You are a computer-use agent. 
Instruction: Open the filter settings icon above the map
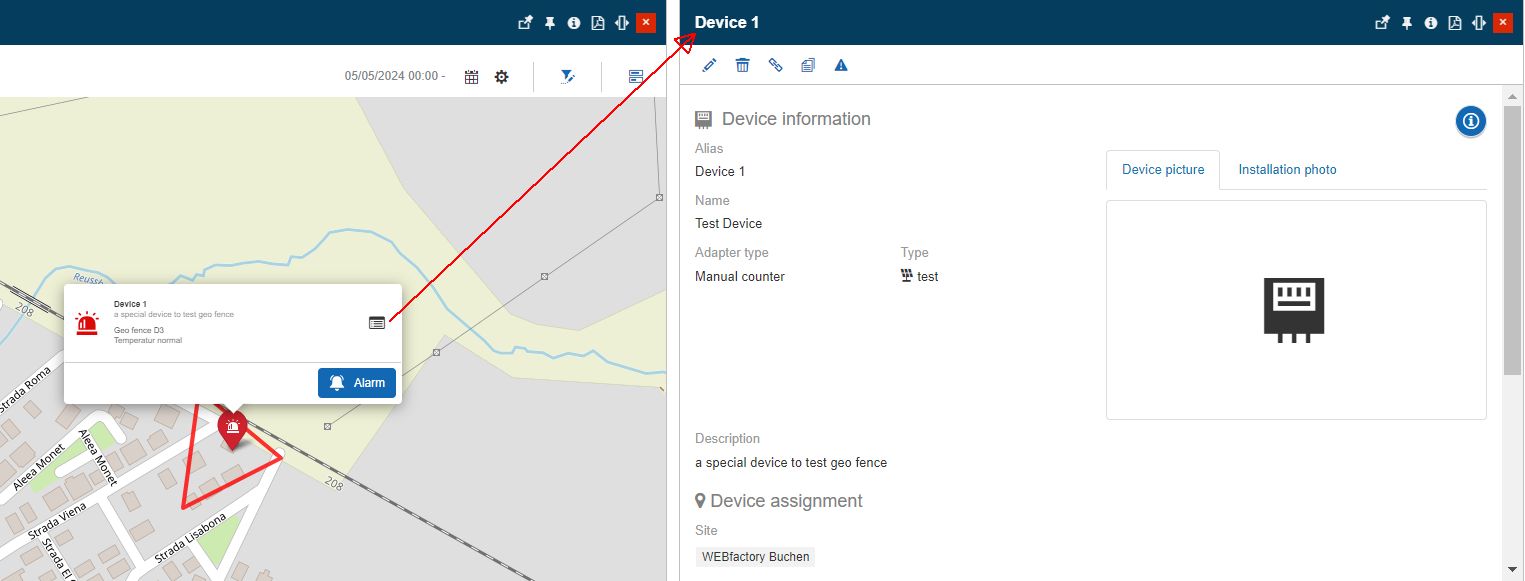coord(567,76)
